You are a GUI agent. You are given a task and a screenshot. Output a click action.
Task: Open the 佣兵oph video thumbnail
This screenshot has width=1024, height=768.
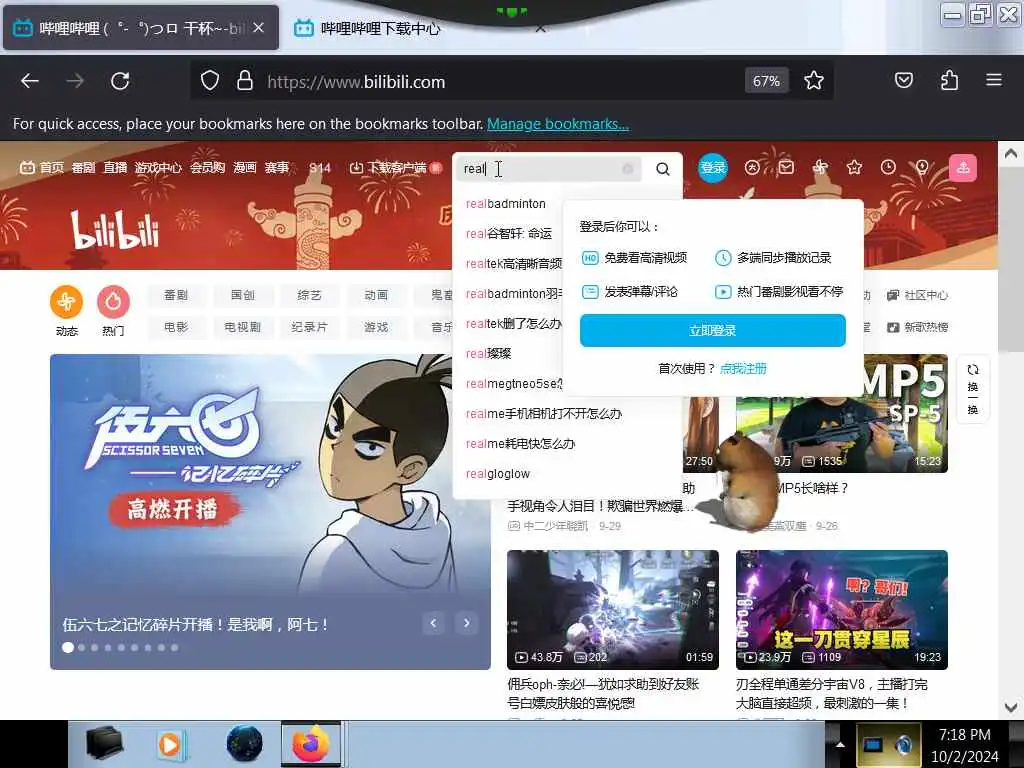coord(613,610)
